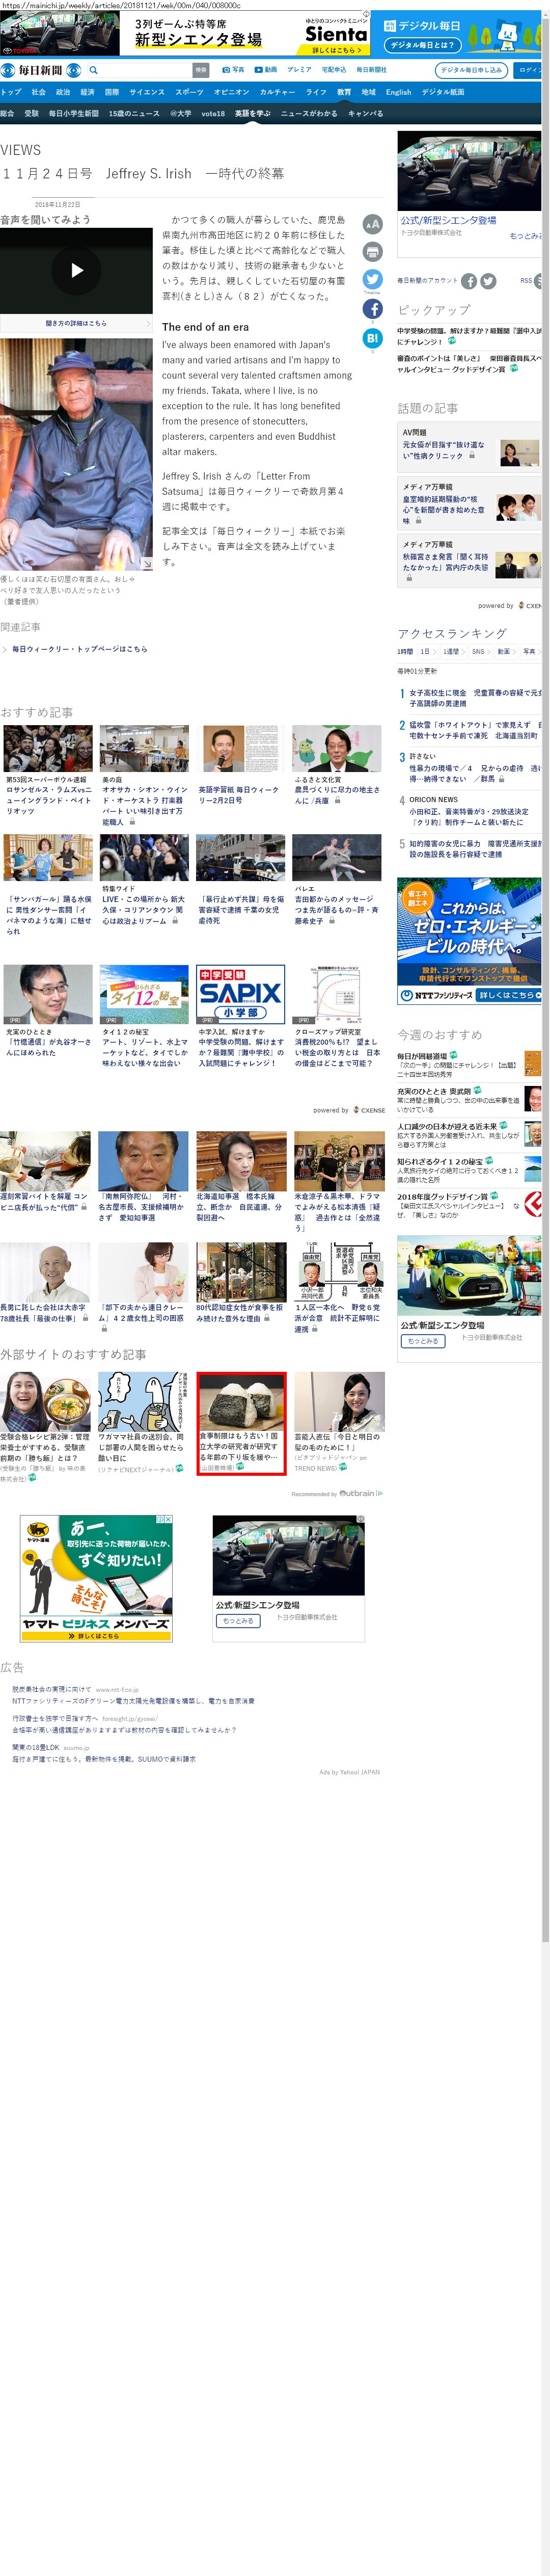
Task: Open タイ12の秘宝 PR thumbnail
Action: pos(144,995)
